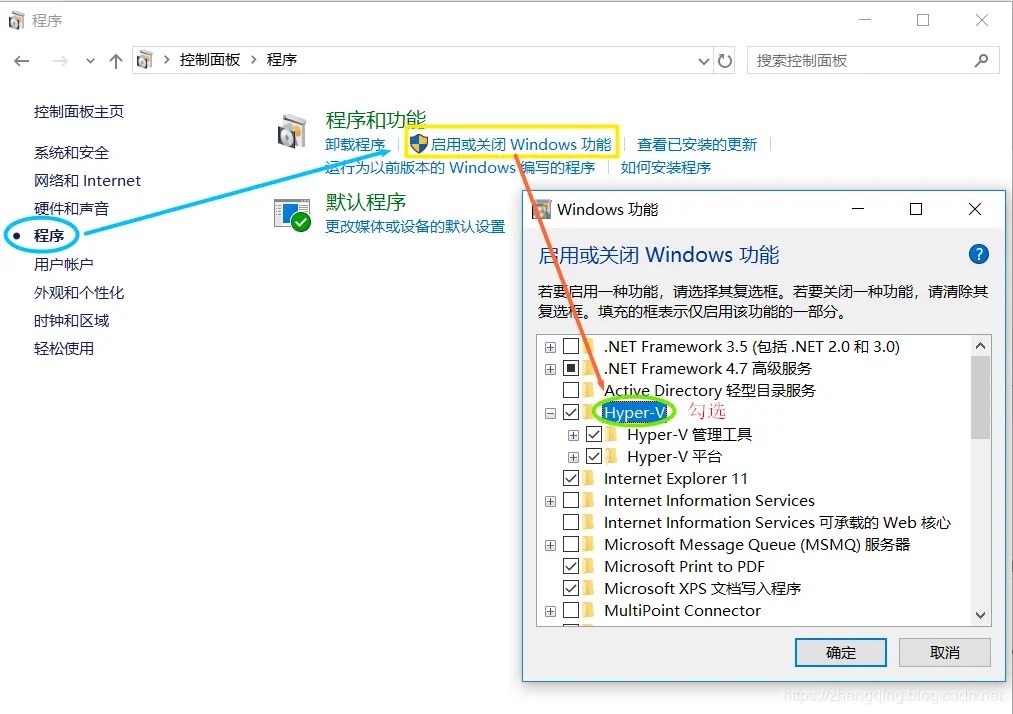Viewport: 1013px width, 714px height.
Task: Open the address bar history dropdown
Action: click(x=704, y=61)
